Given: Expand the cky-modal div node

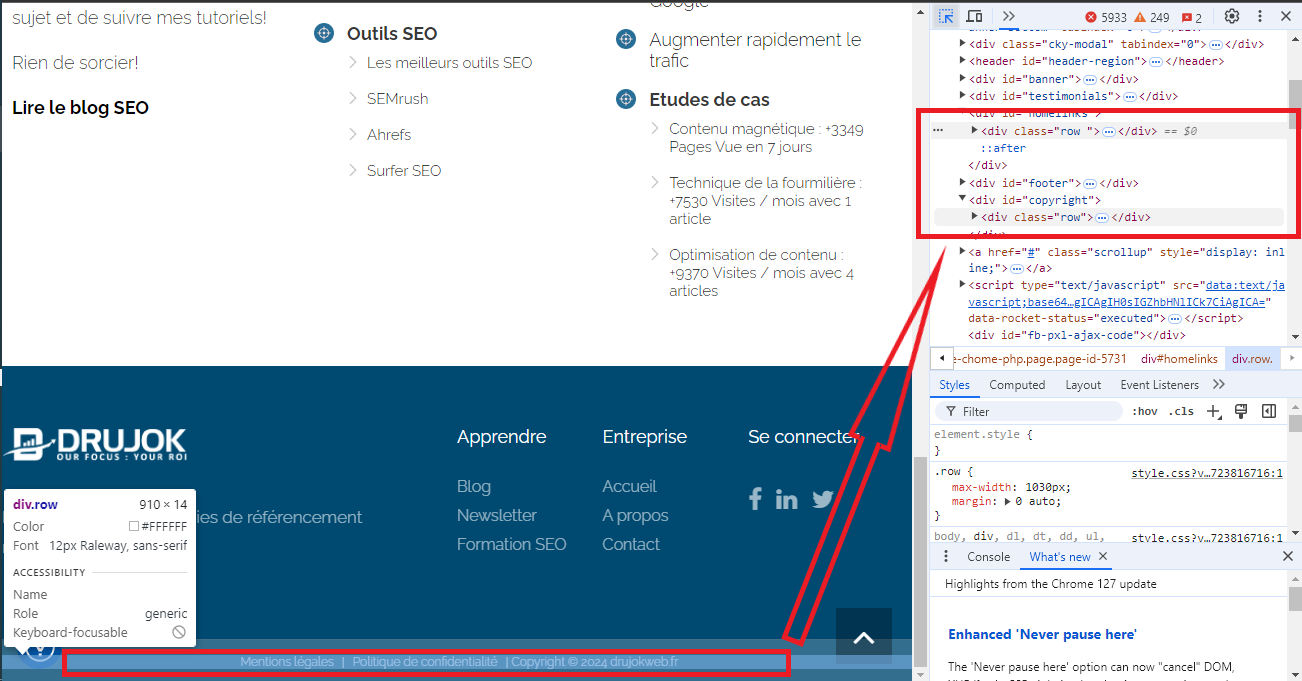Looking at the screenshot, I should click(963, 44).
